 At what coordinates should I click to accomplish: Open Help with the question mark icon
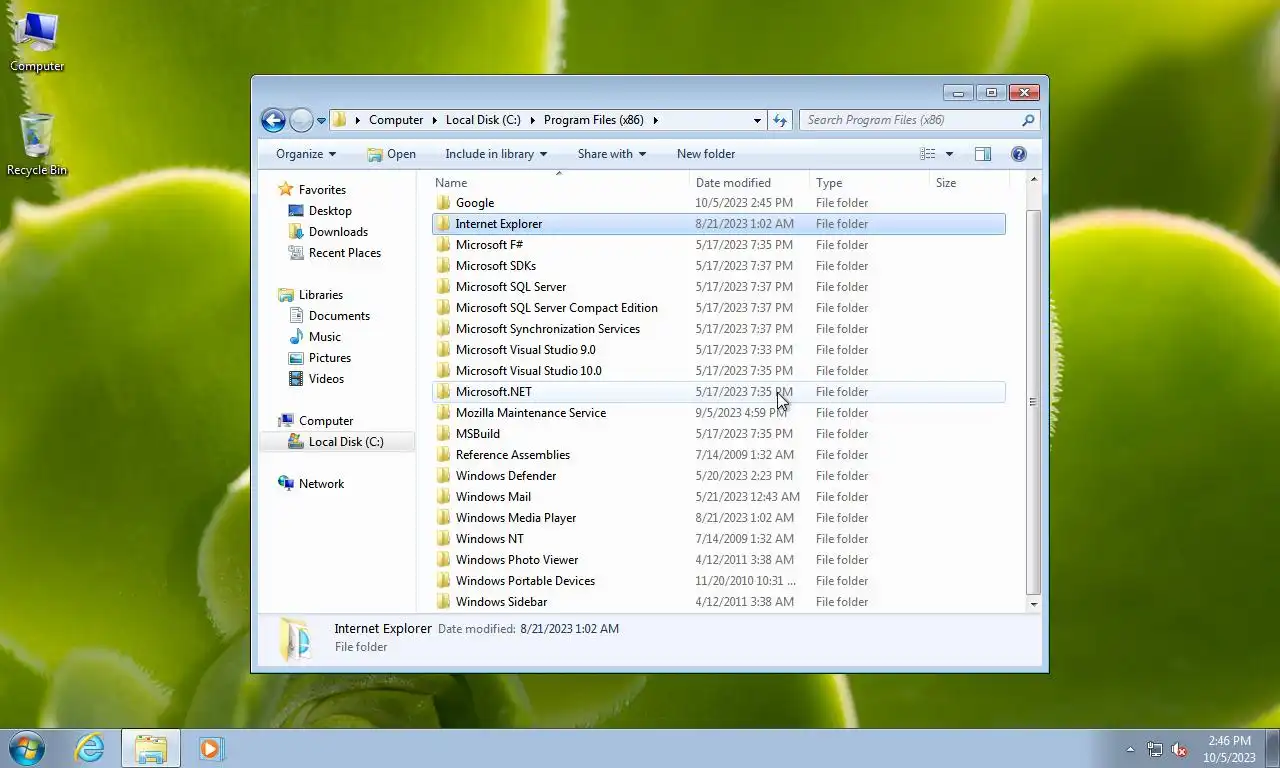1019,154
